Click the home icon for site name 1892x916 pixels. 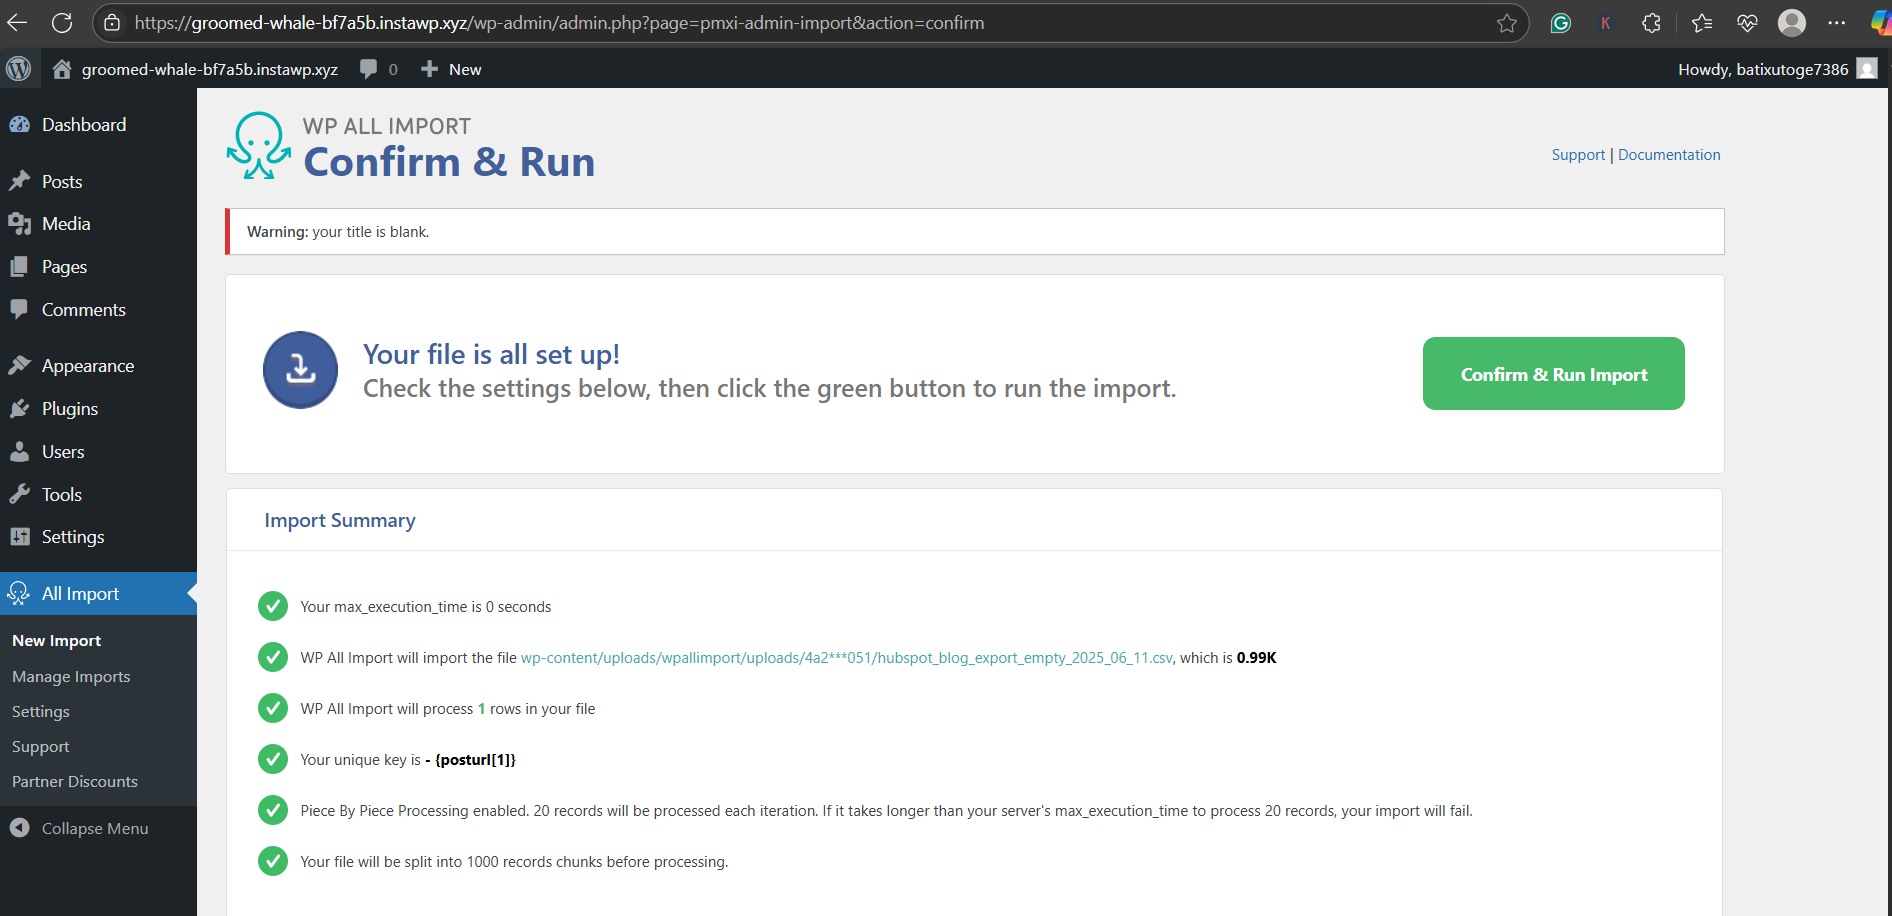point(62,68)
